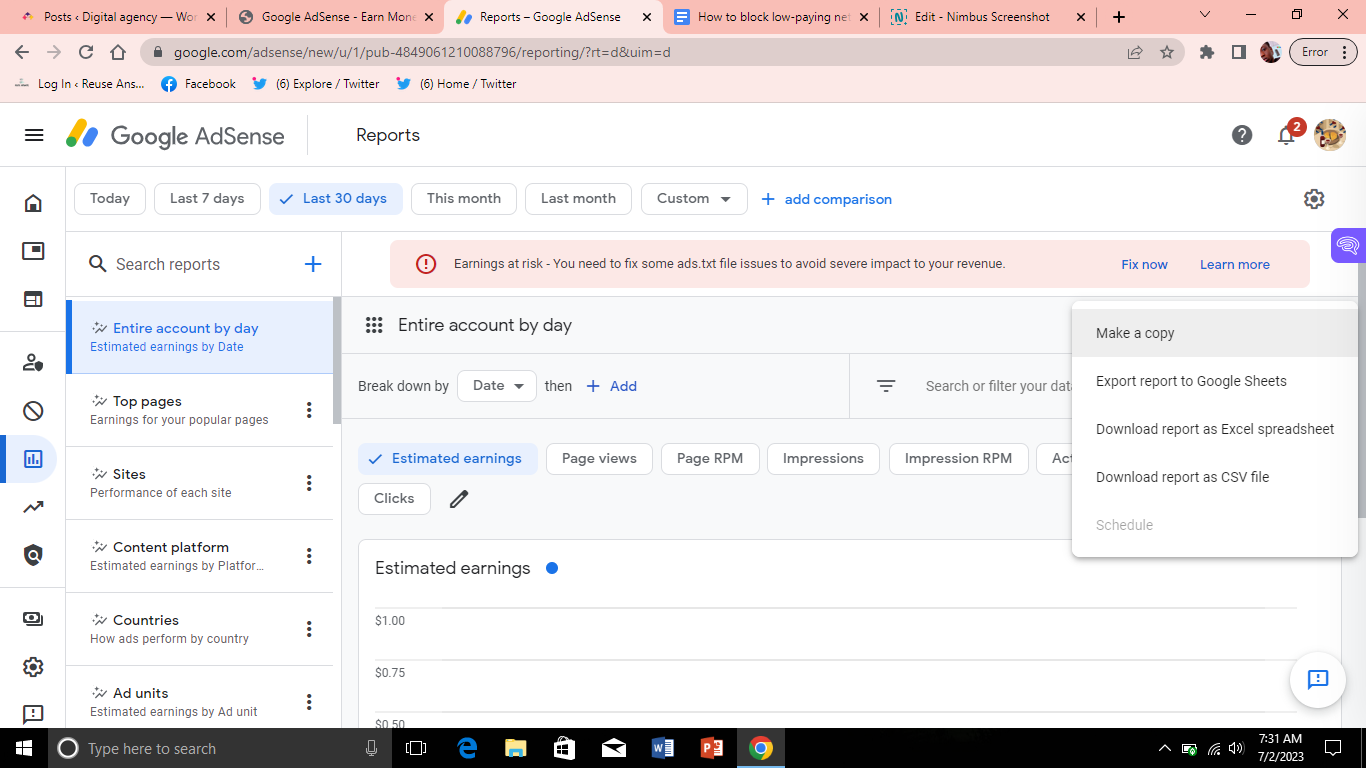Click Learn more in the warning banner
This screenshot has height=768, width=1366.
[1235, 264]
